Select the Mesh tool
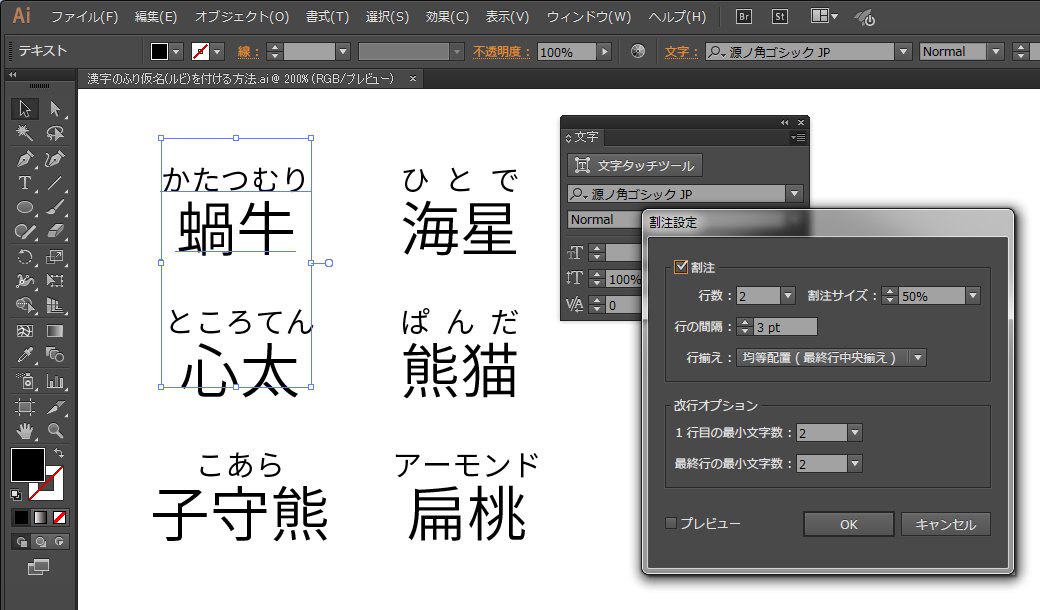Viewport: 1040px width, 610px height. (x=25, y=331)
